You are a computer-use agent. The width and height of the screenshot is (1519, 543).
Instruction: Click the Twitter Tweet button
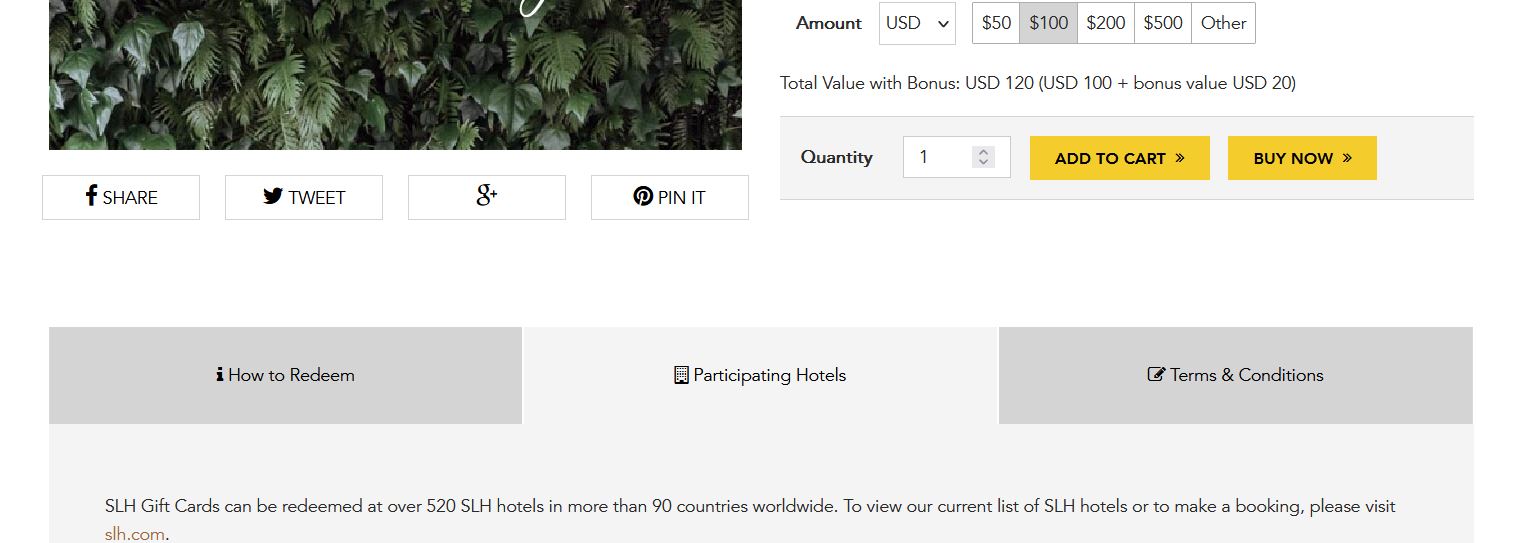(304, 197)
